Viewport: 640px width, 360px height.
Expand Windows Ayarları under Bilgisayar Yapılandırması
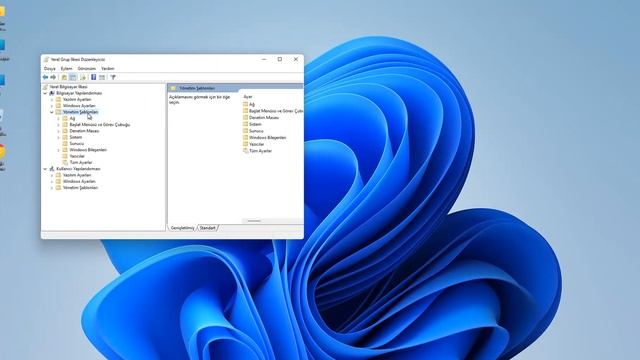point(52,106)
